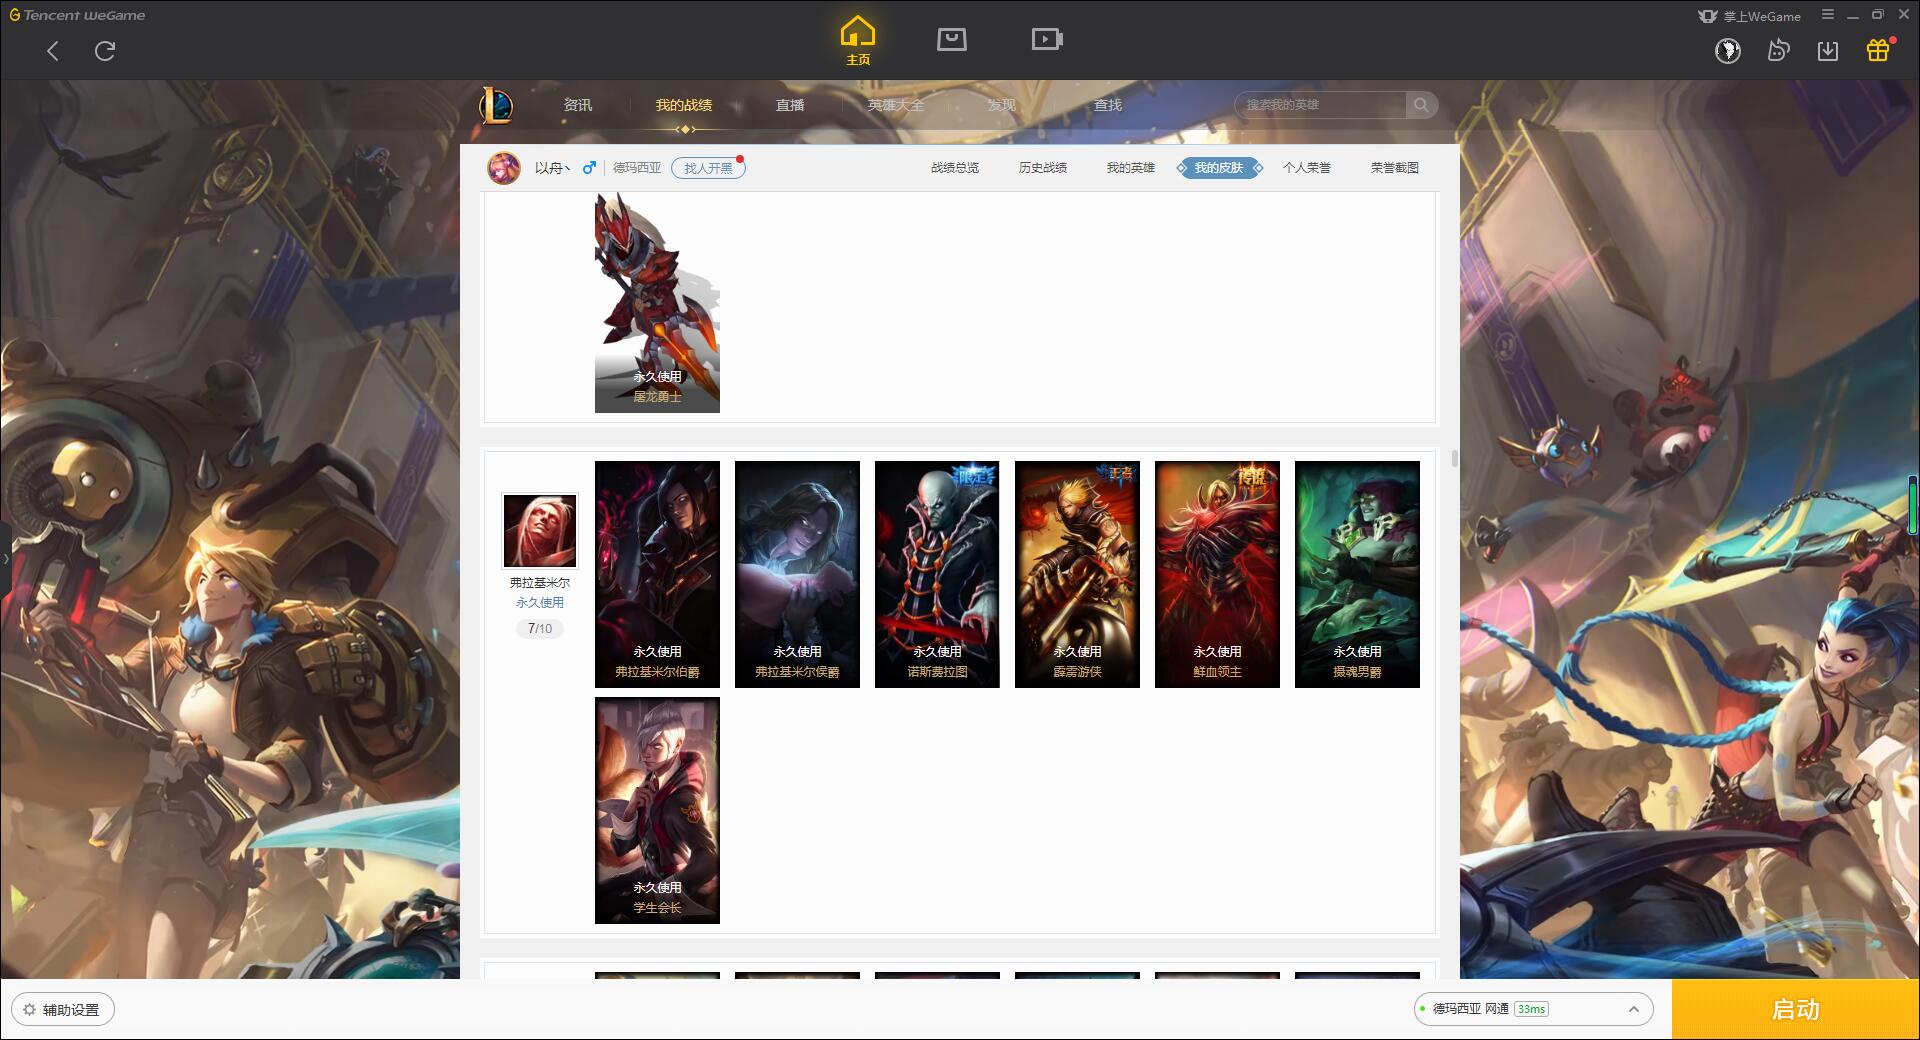
Task: Open the 屠龙勇士 skin card
Action: (657, 302)
